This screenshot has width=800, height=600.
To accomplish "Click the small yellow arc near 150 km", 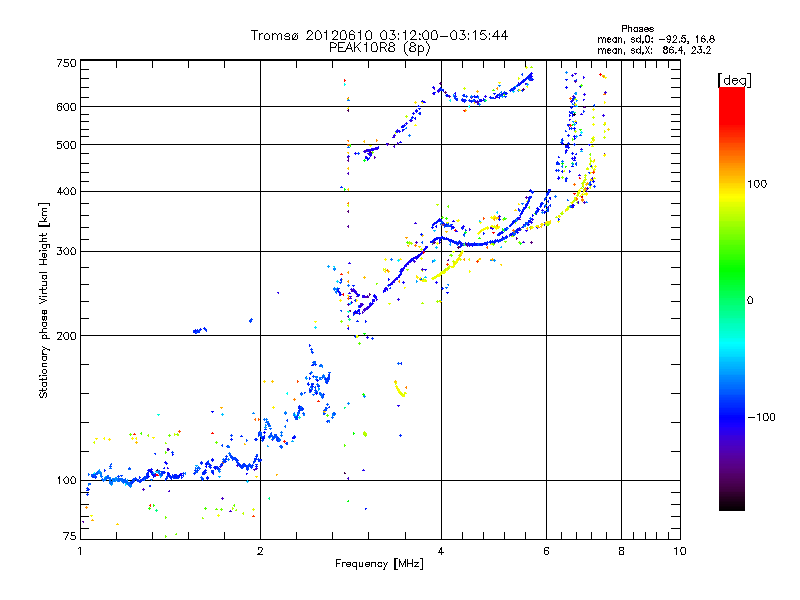I will tap(399, 389).
